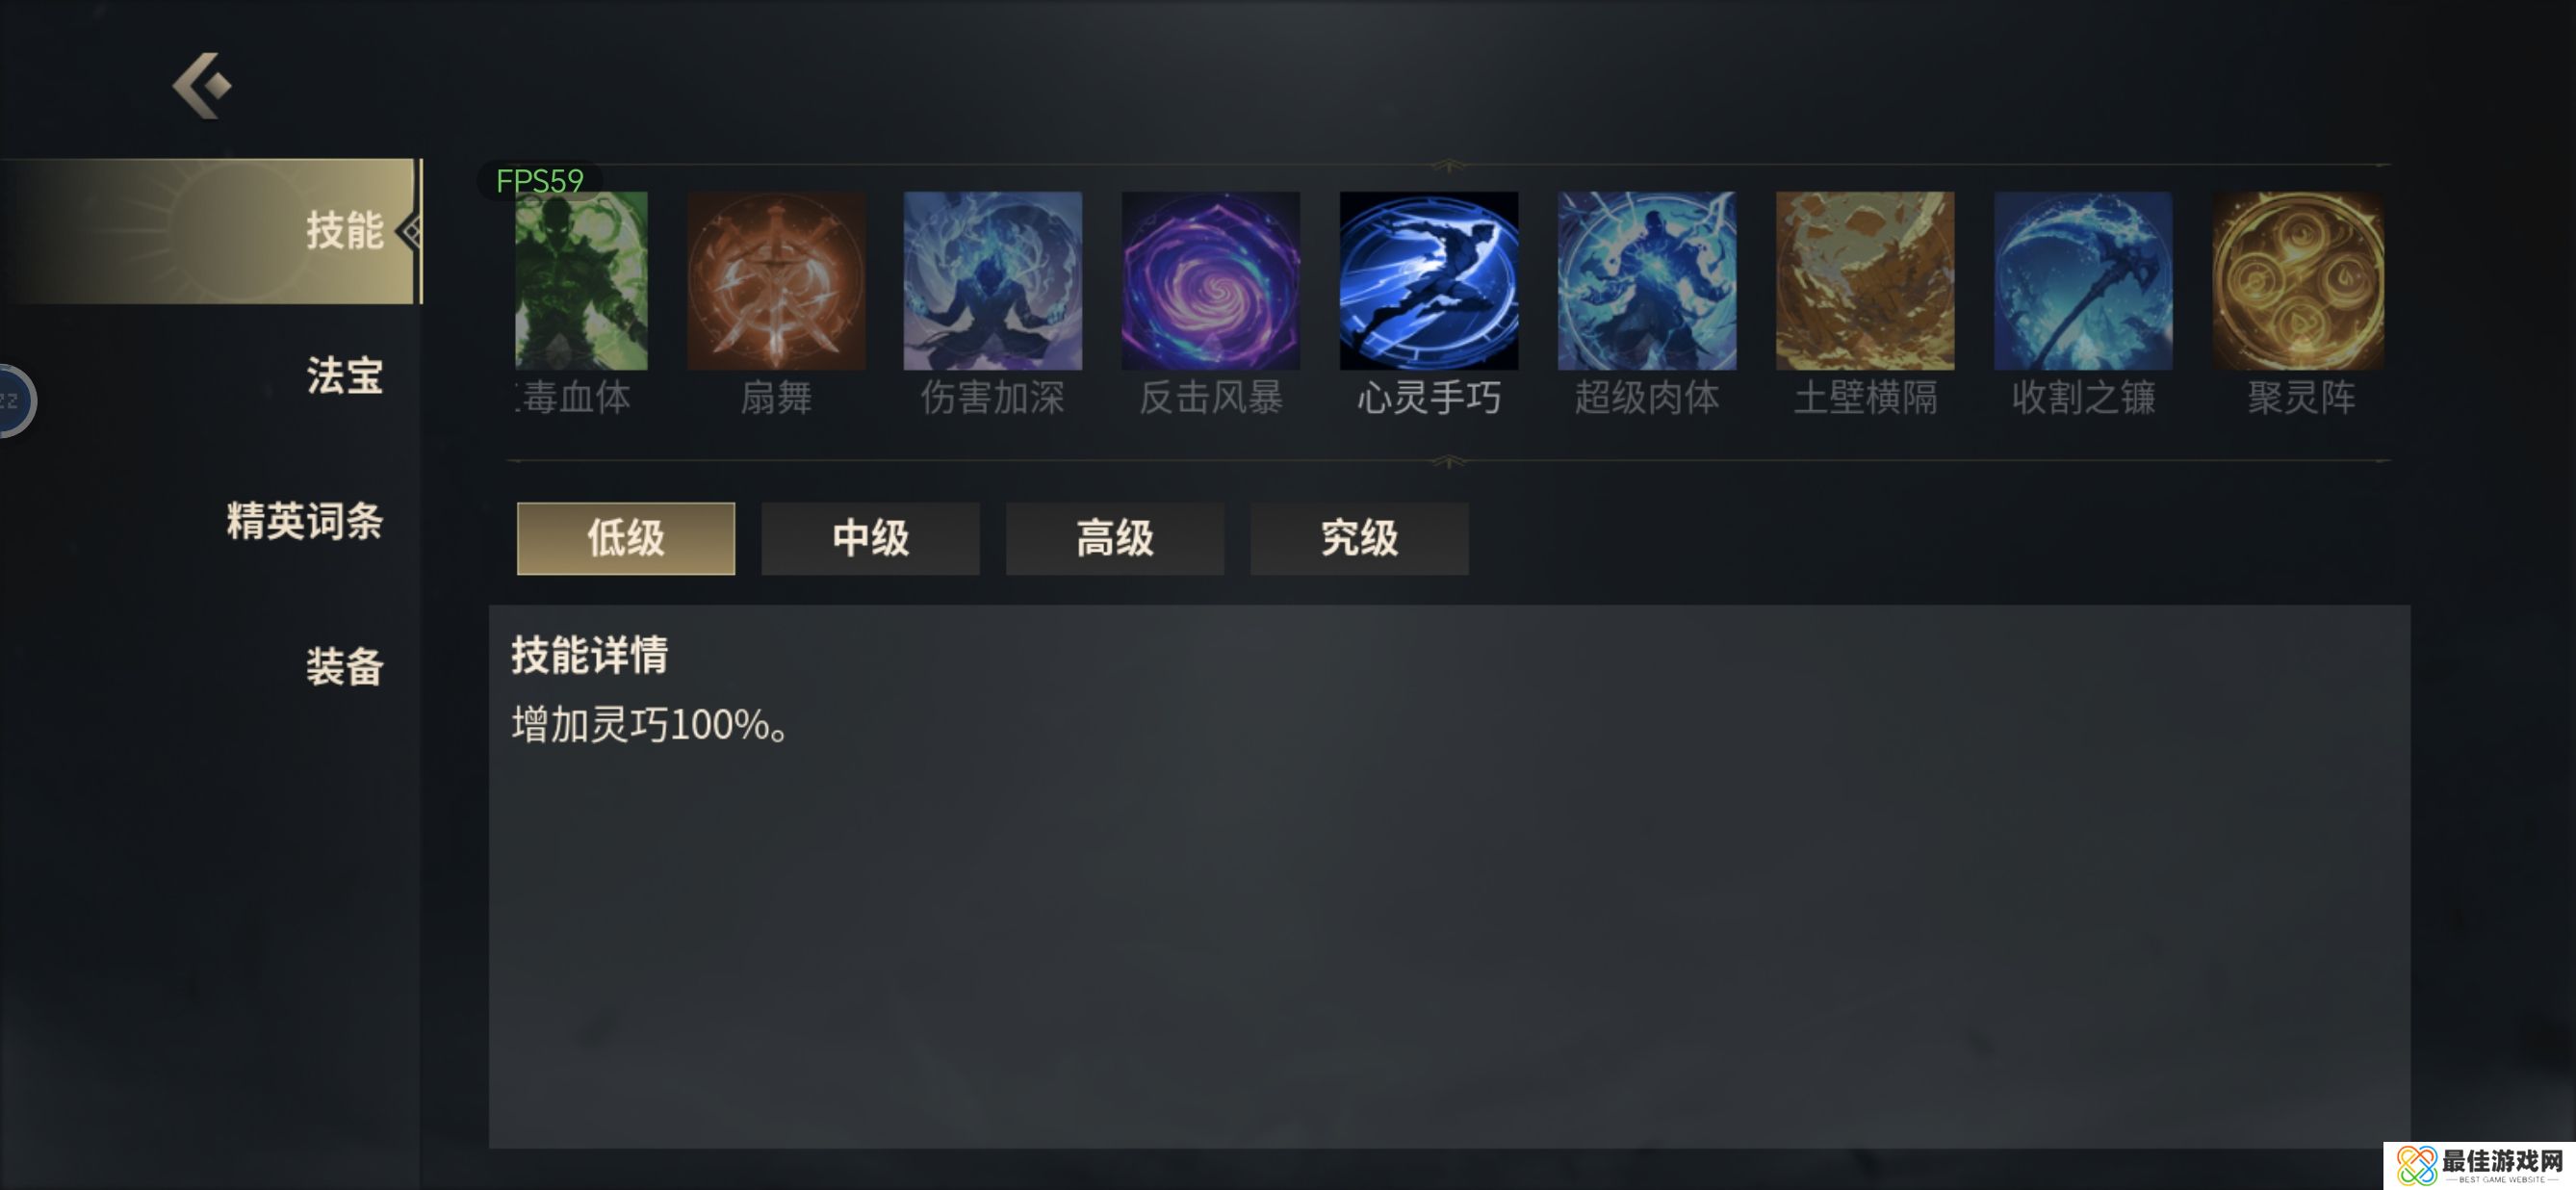The image size is (2576, 1190).
Task: Select the 土壁横隔 skill icon
Action: click(1865, 281)
